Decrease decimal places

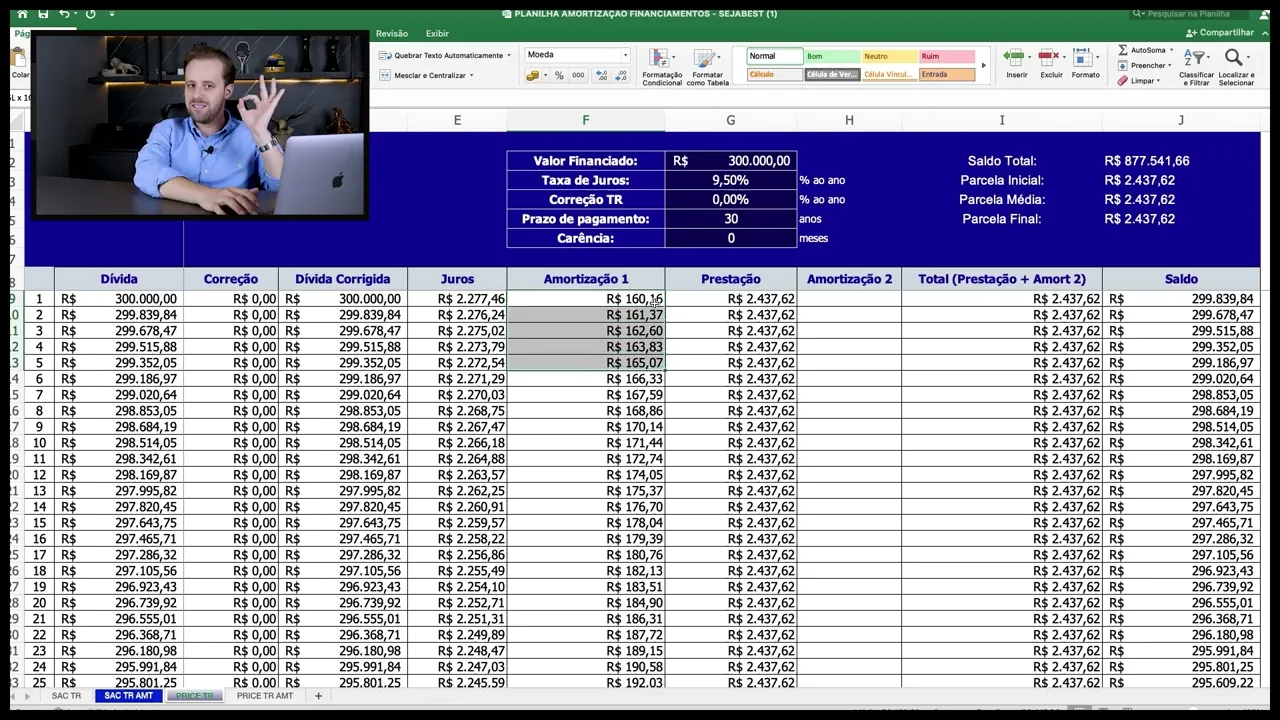(621, 75)
